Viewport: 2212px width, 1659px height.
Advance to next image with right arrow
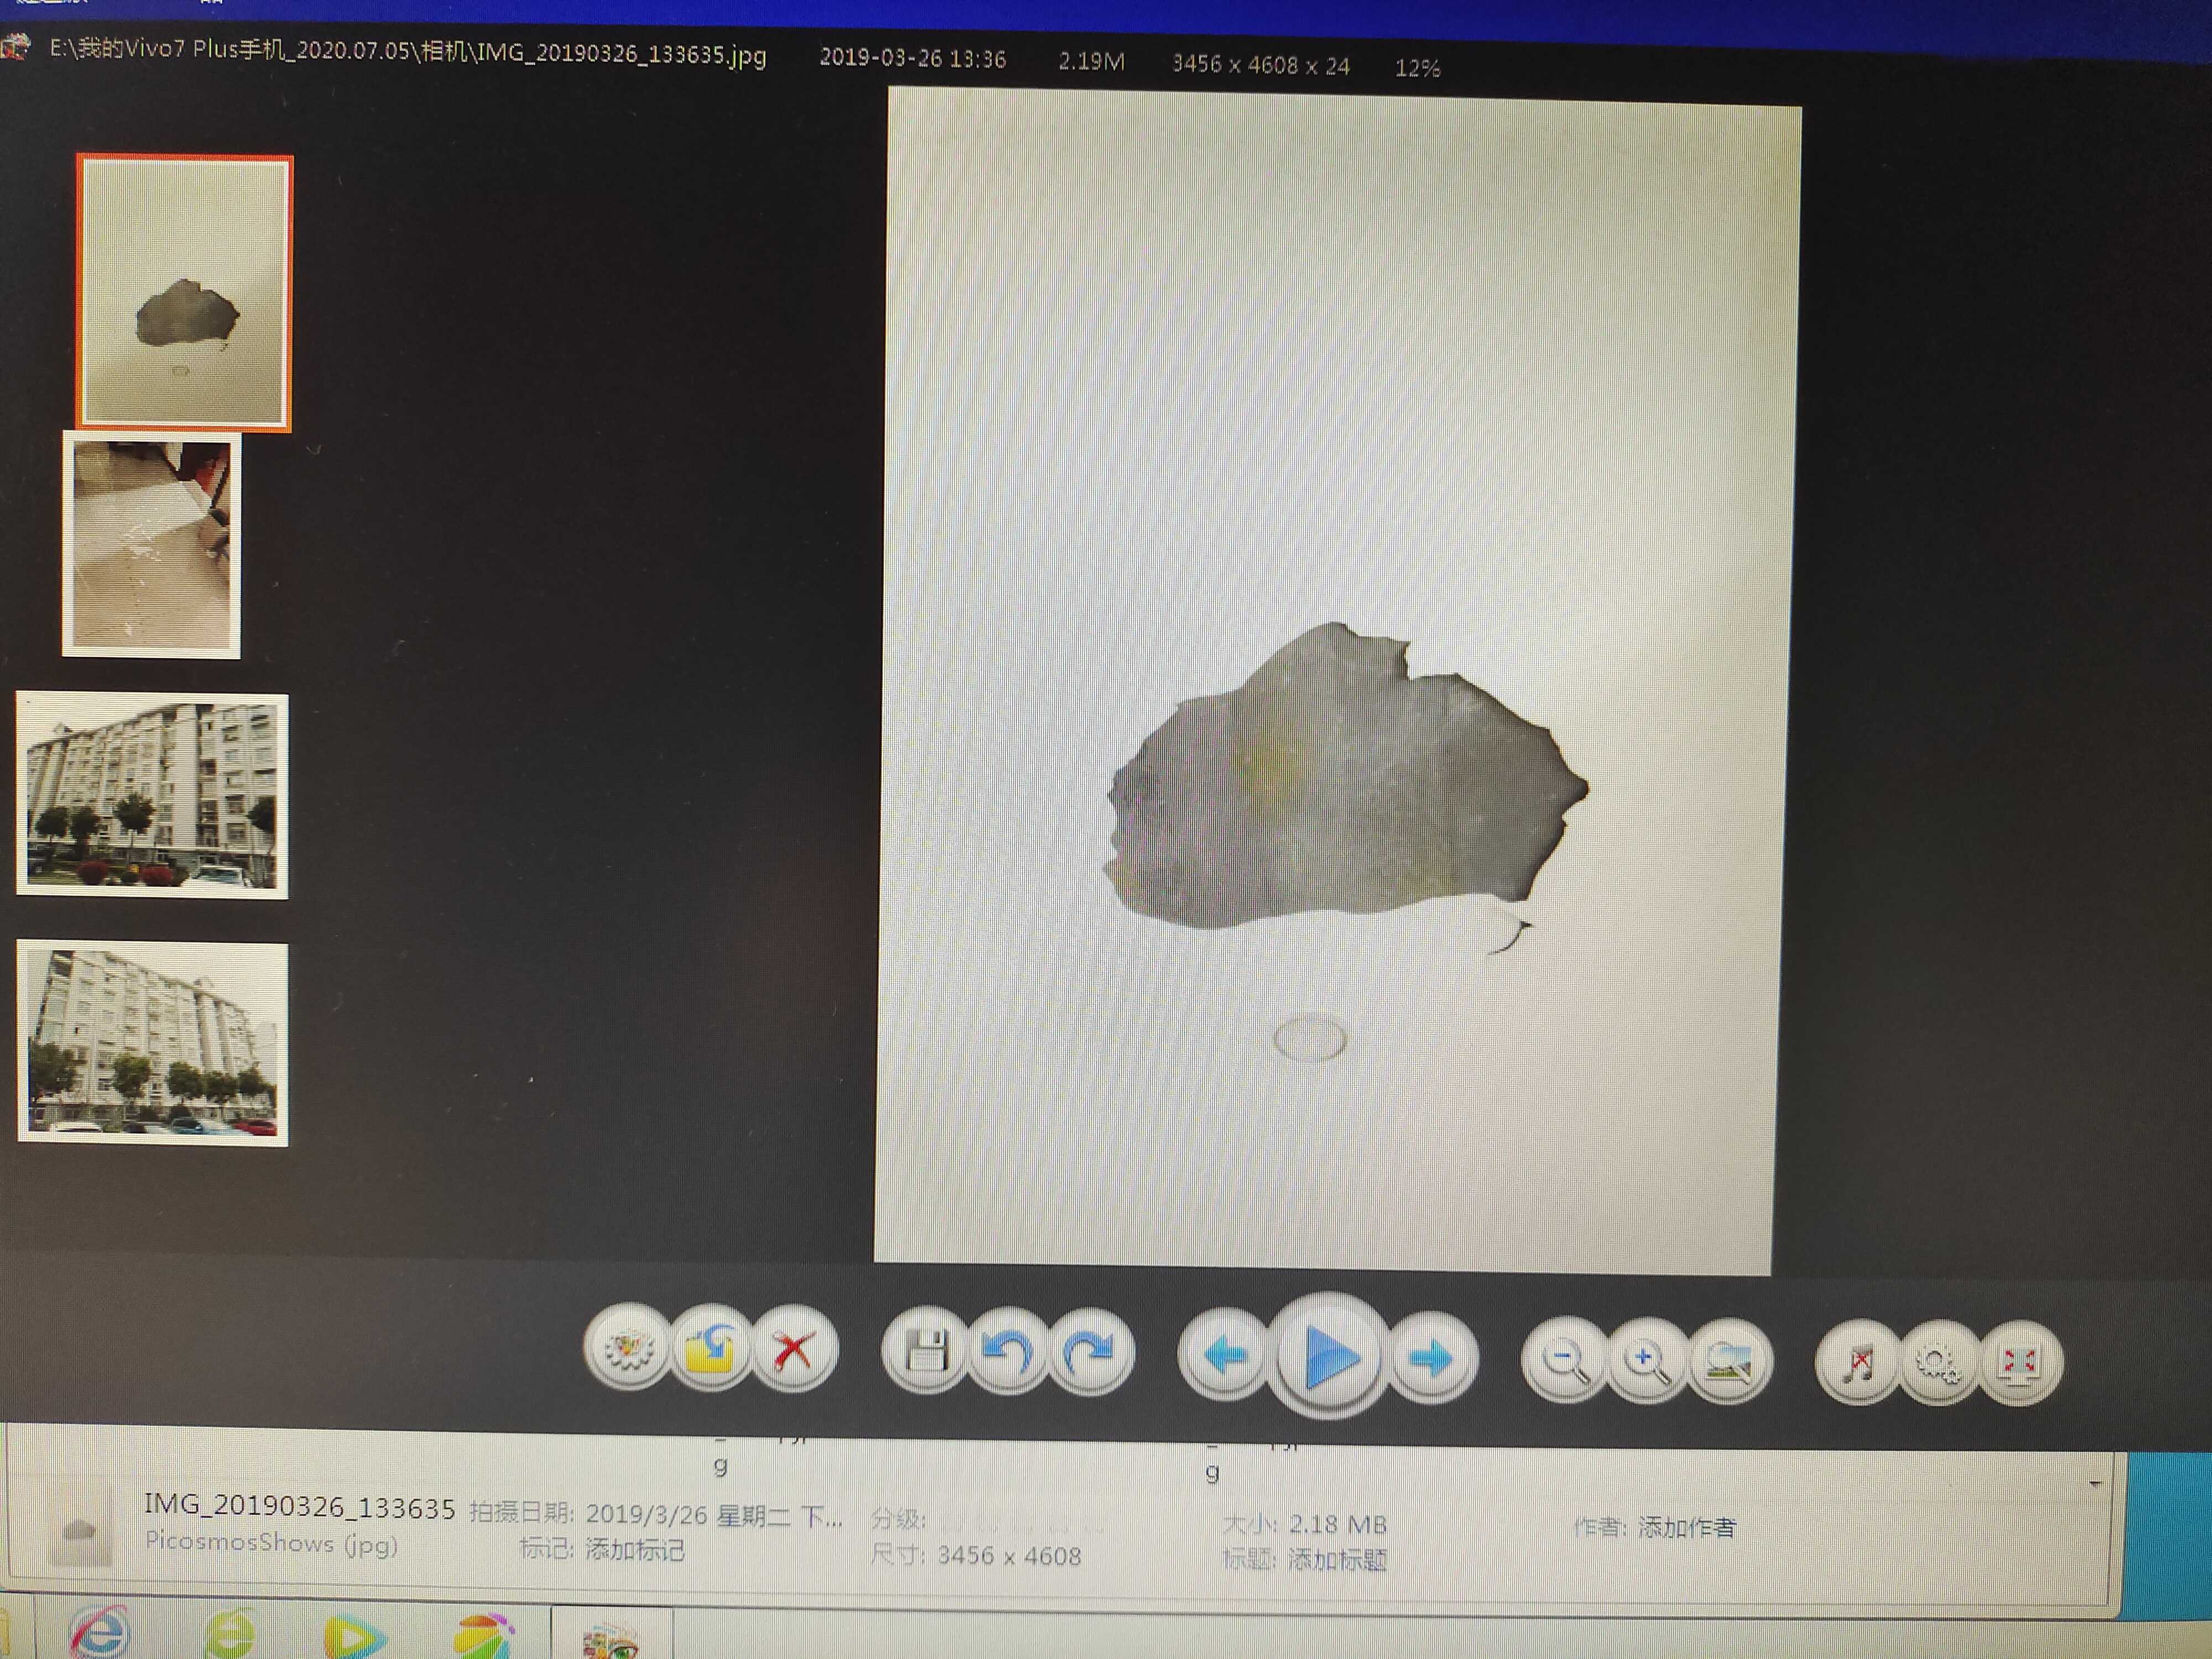click(1432, 1359)
